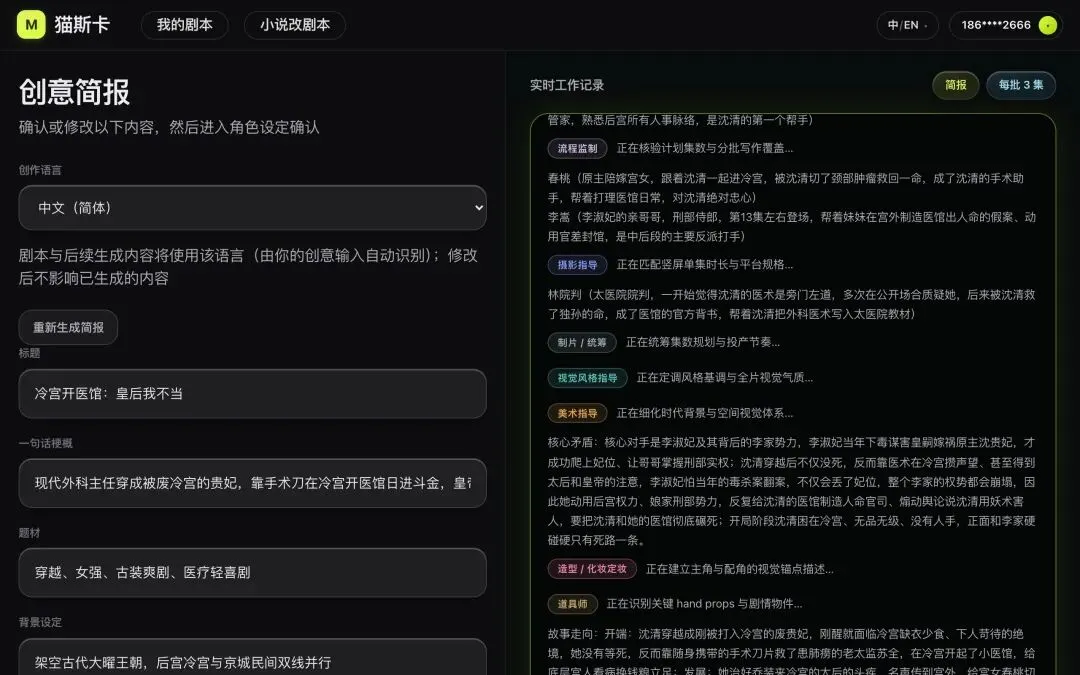Click status text 正在统筹集数规划与投产节奏
This screenshot has width=1080, height=675.
703,342
